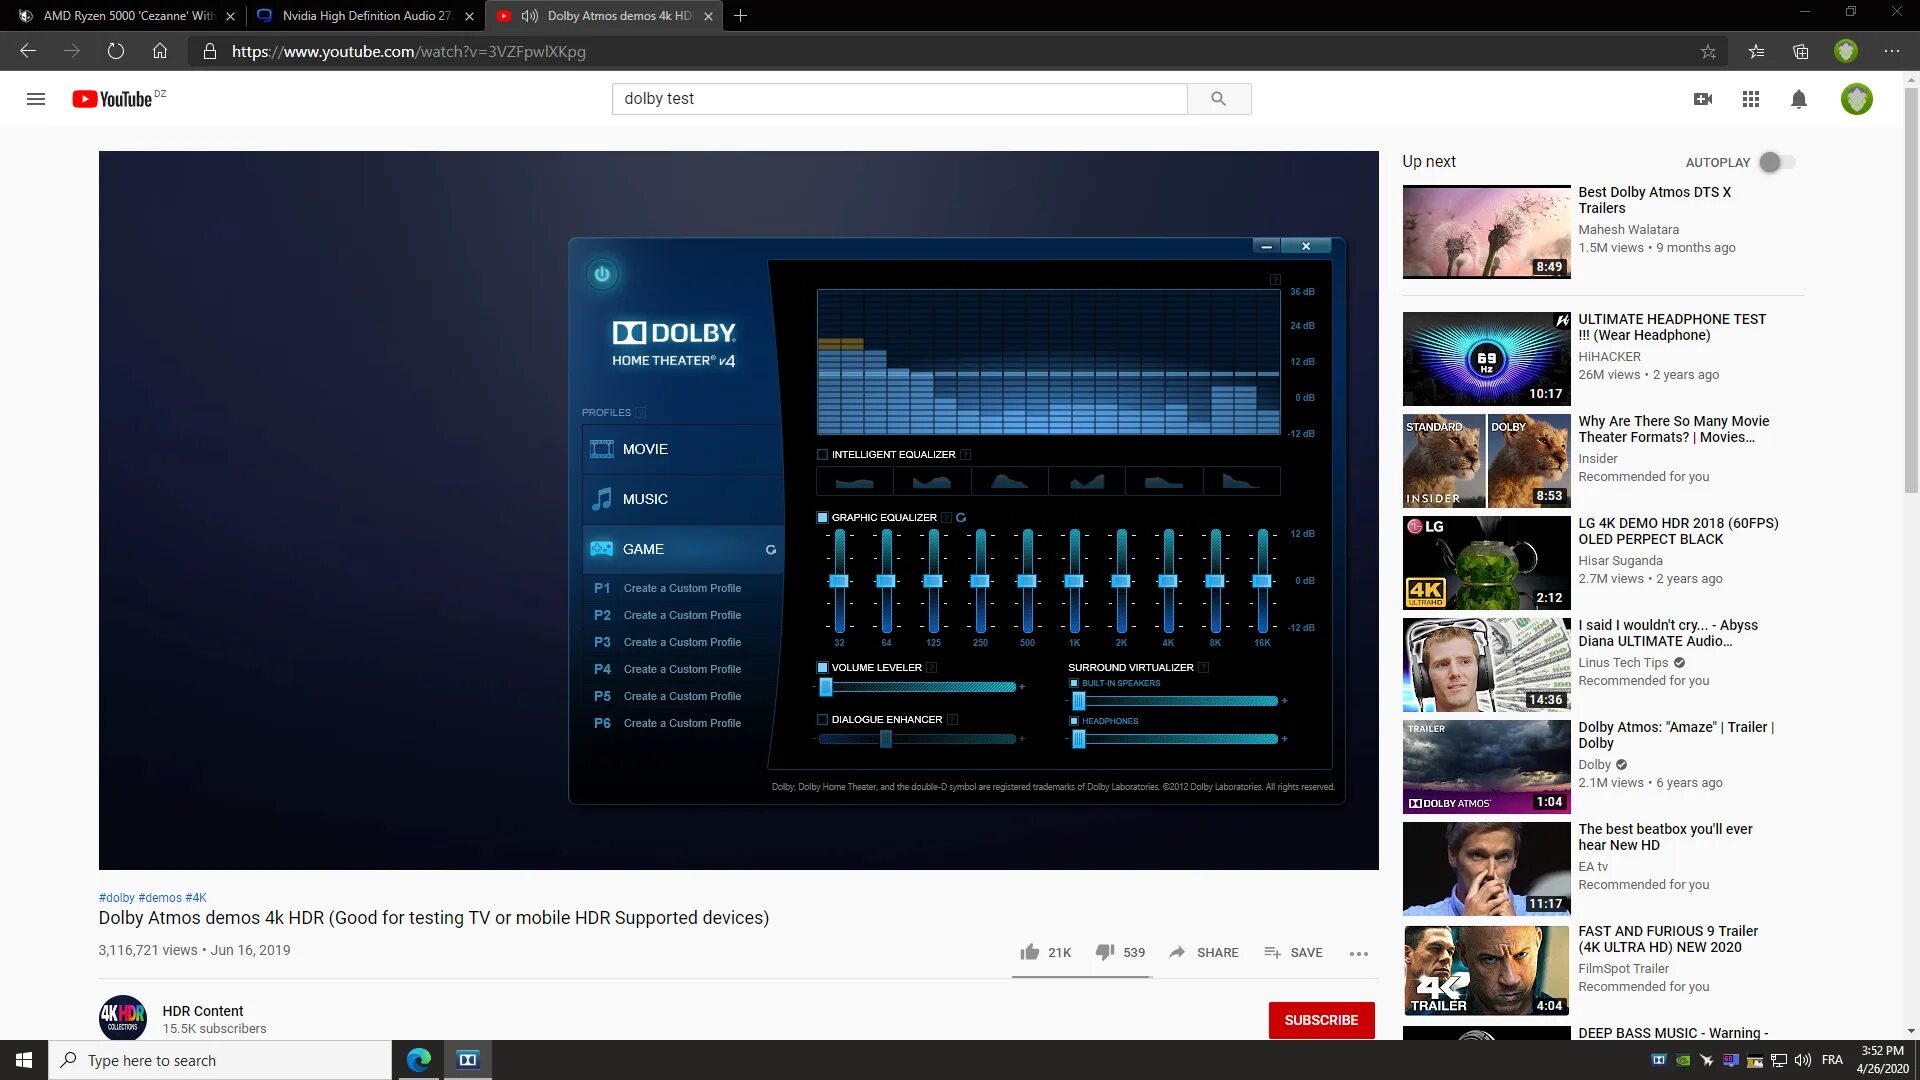Click the search magnifier button
The width and height of the screenshot is (1920, 1080).
1218,99
